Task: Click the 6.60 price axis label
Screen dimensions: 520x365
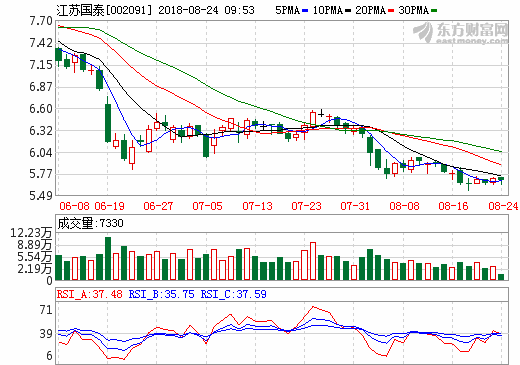Action: click(x=41, y=109)
